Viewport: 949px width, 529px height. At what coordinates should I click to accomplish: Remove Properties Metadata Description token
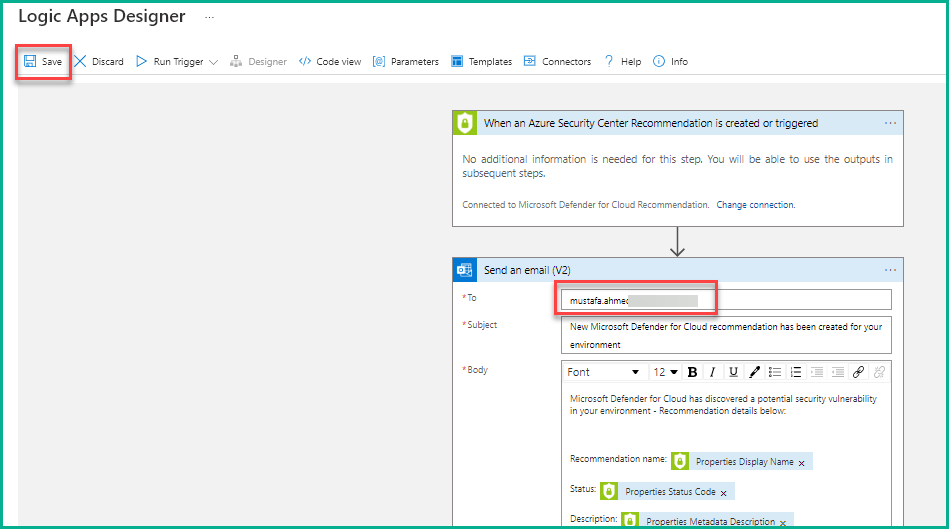click(783, 522)
